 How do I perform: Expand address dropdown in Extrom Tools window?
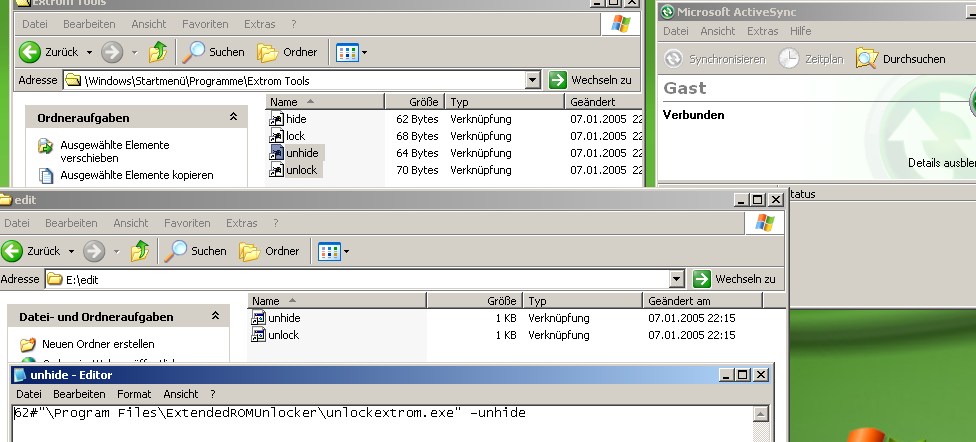coord(532,80)
